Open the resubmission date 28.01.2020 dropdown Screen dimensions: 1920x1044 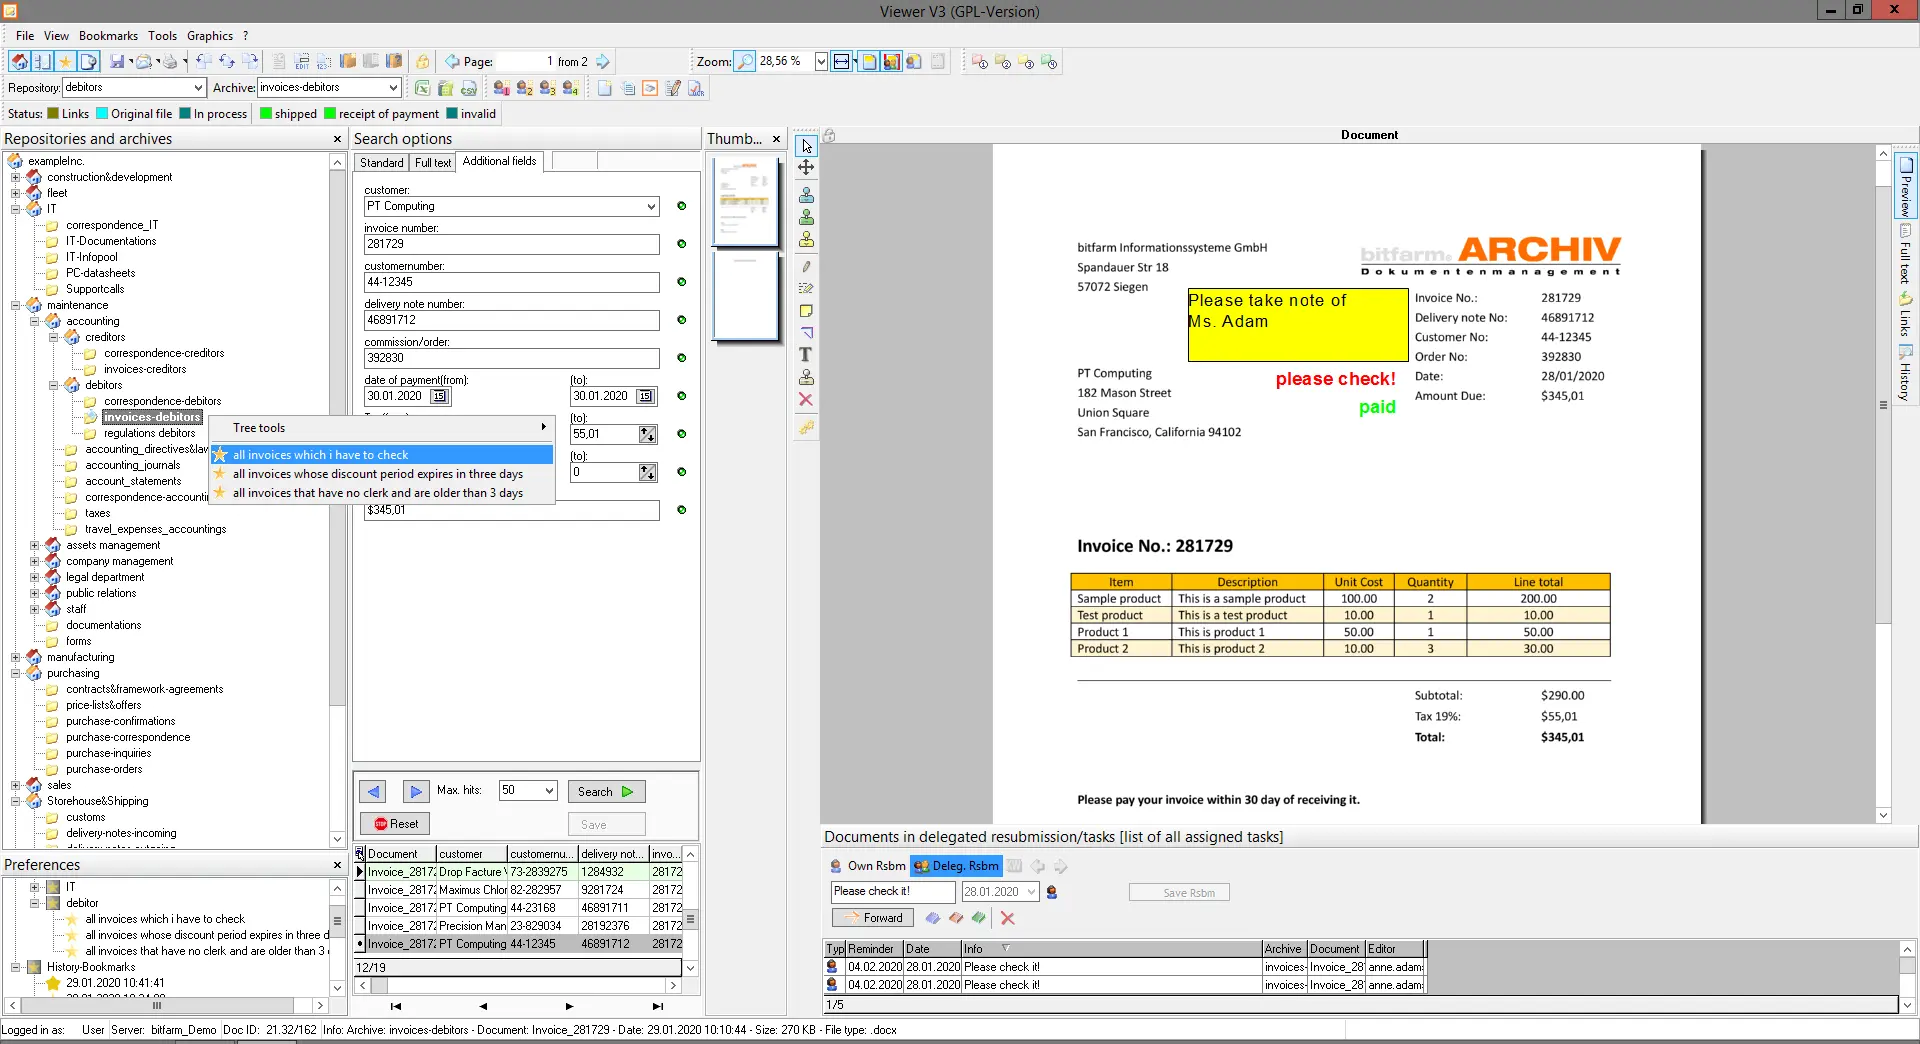(x=1031, y=892)
